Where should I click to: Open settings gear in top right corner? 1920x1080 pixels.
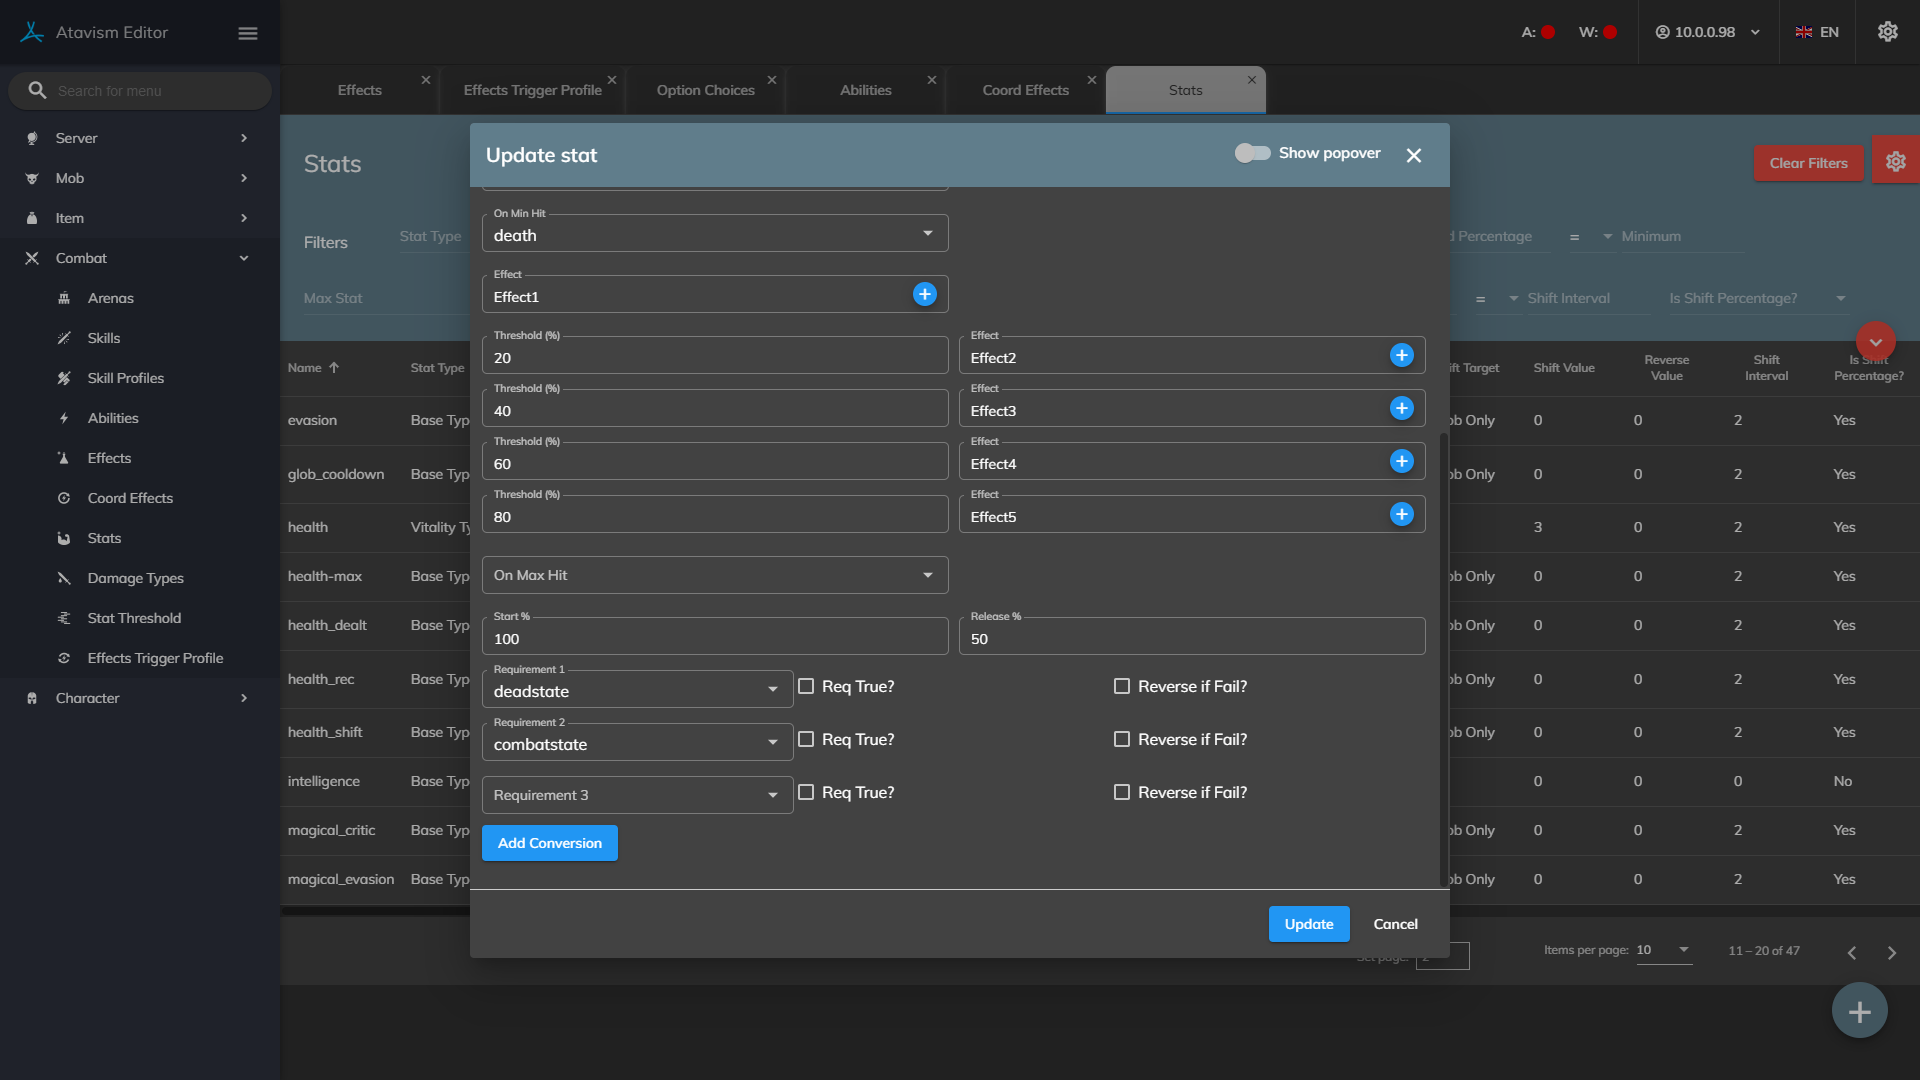(x=1887, y=32)
